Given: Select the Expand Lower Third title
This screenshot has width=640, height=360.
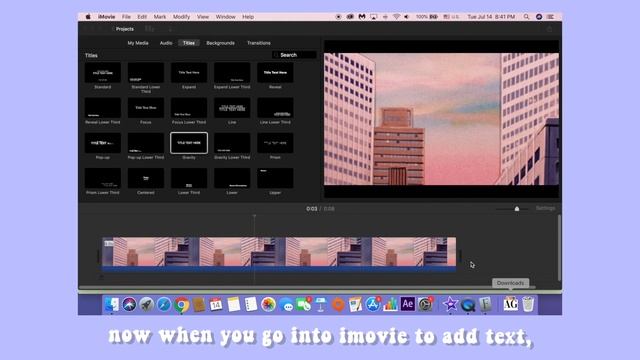Looking at the screenshot, I should tap(232, 73).
